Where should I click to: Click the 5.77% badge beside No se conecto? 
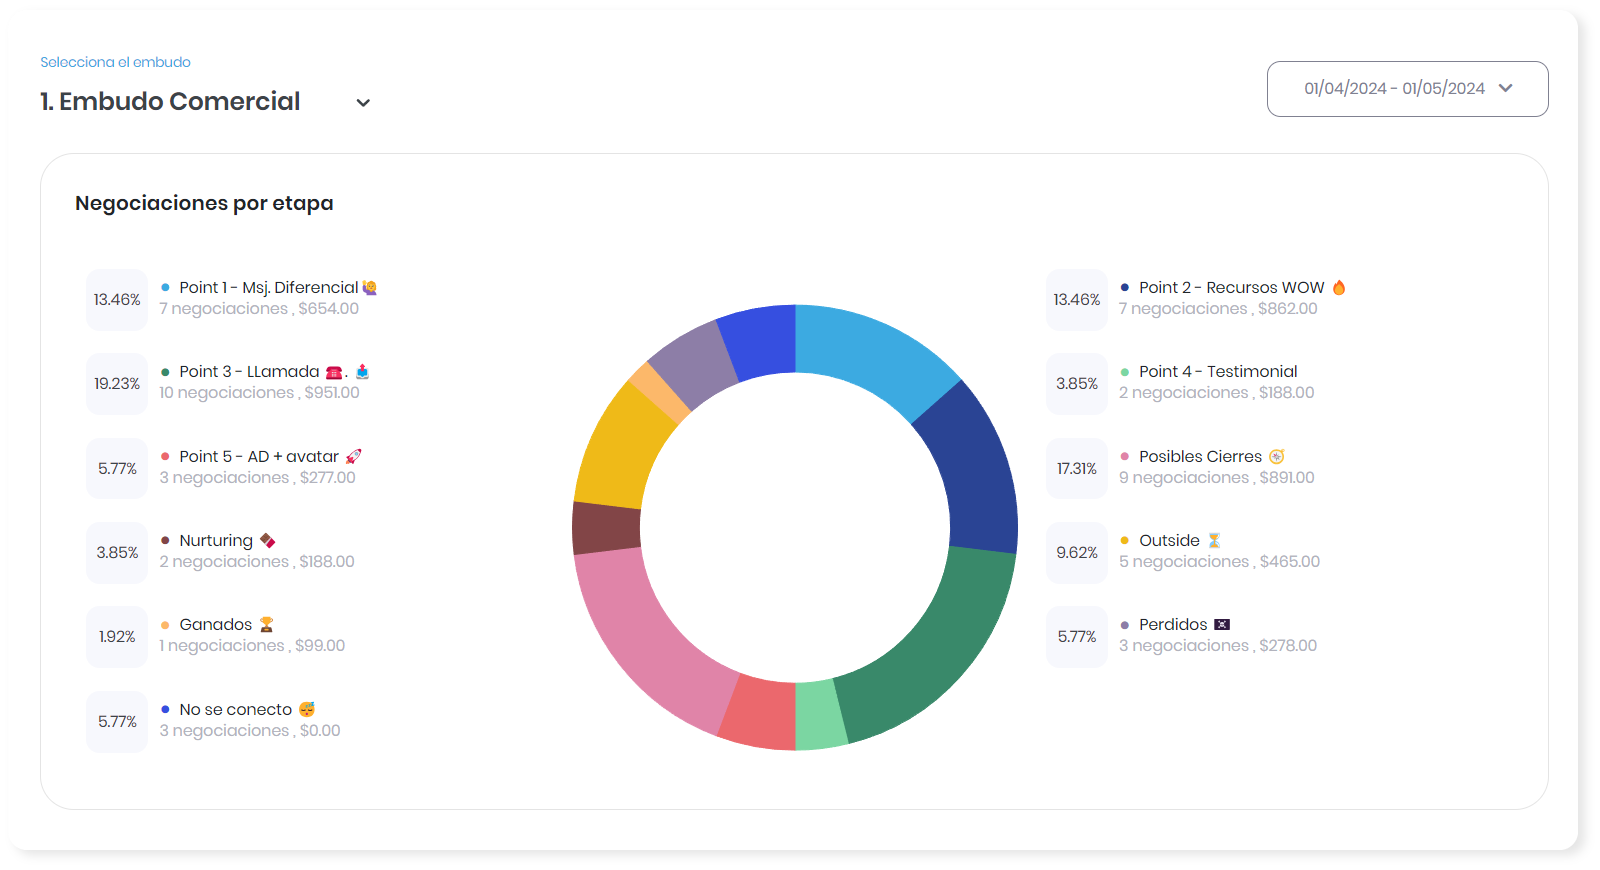tap(117, 722)
